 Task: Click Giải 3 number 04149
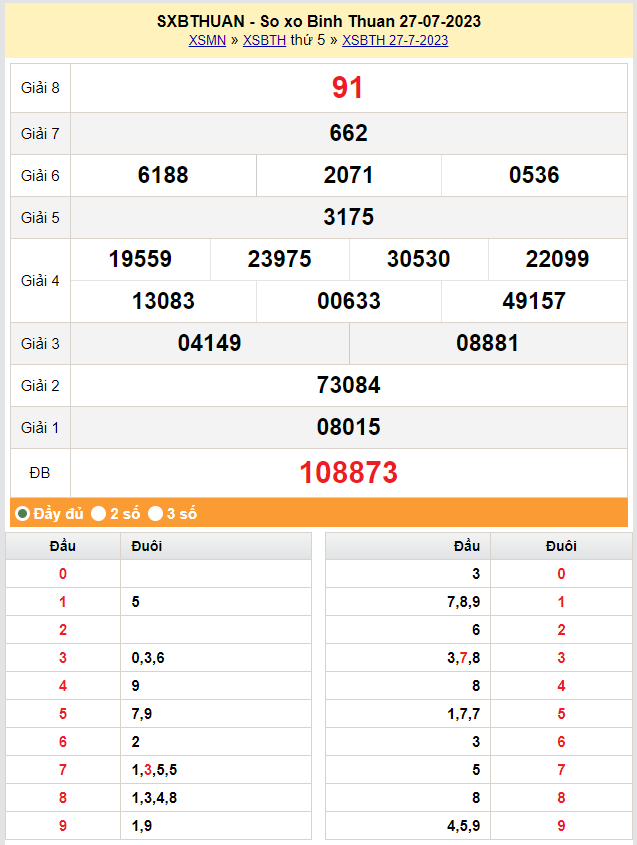(209, 343)
